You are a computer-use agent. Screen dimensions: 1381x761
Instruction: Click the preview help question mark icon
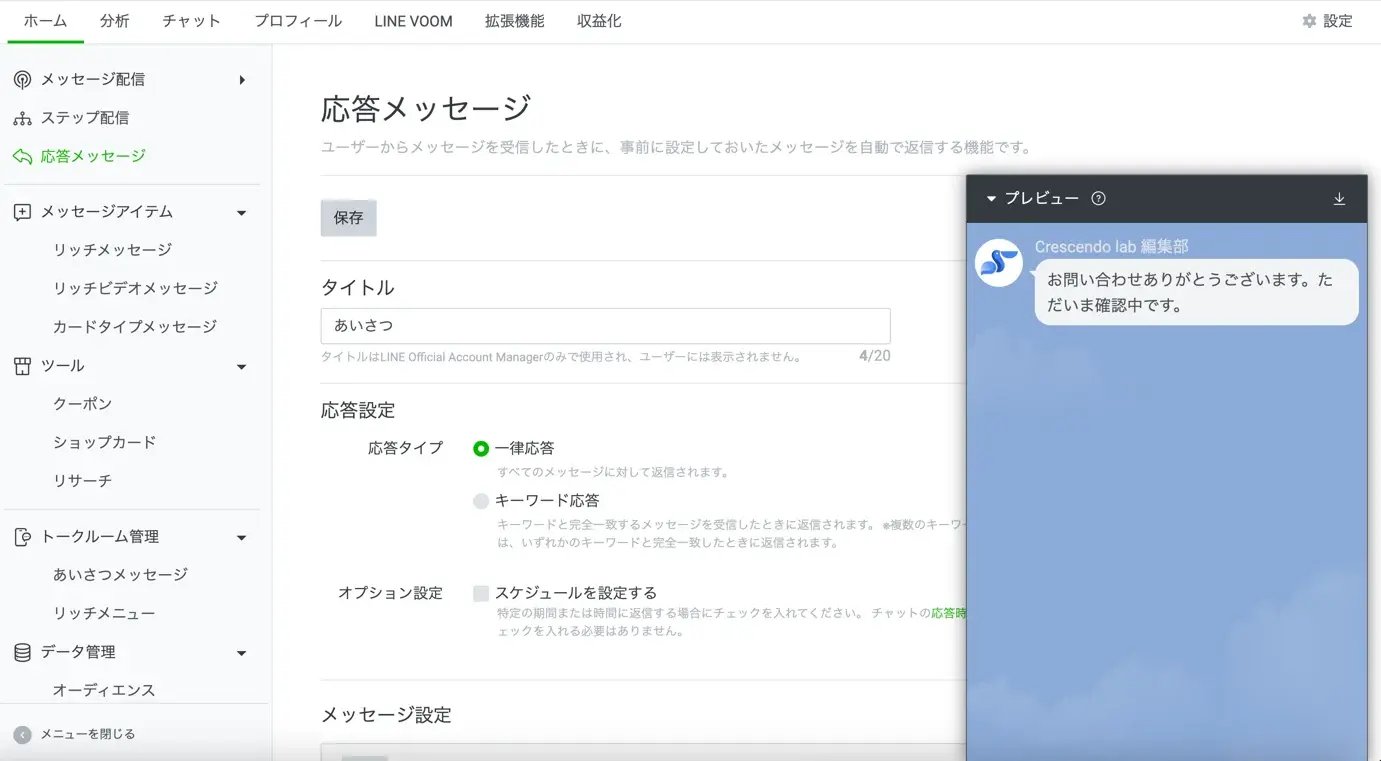[x=1098, y=198]
